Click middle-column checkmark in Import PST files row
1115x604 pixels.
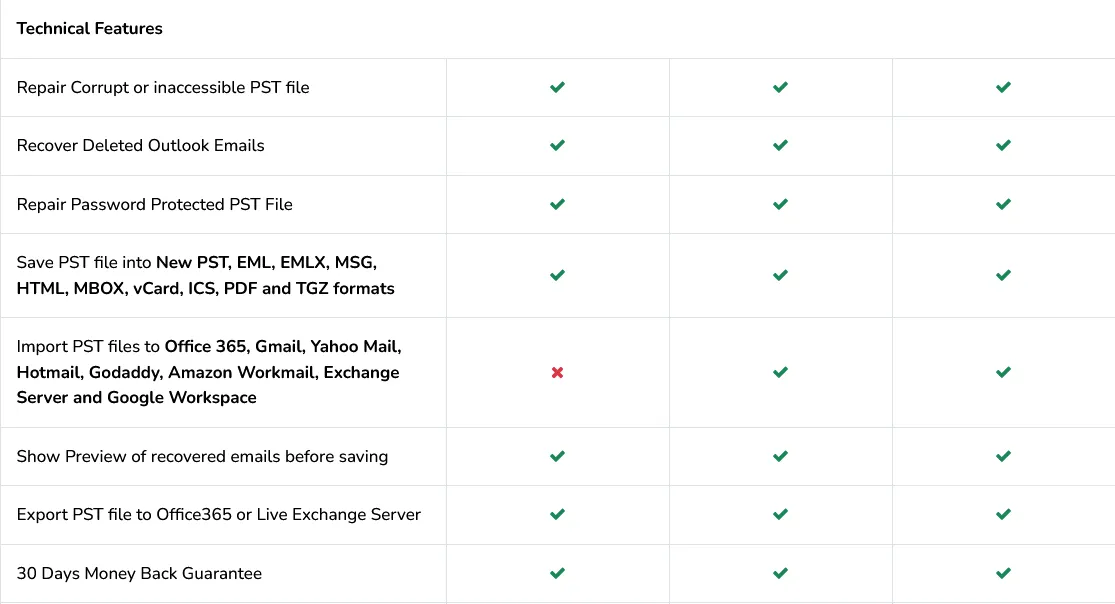click(780, 372)
